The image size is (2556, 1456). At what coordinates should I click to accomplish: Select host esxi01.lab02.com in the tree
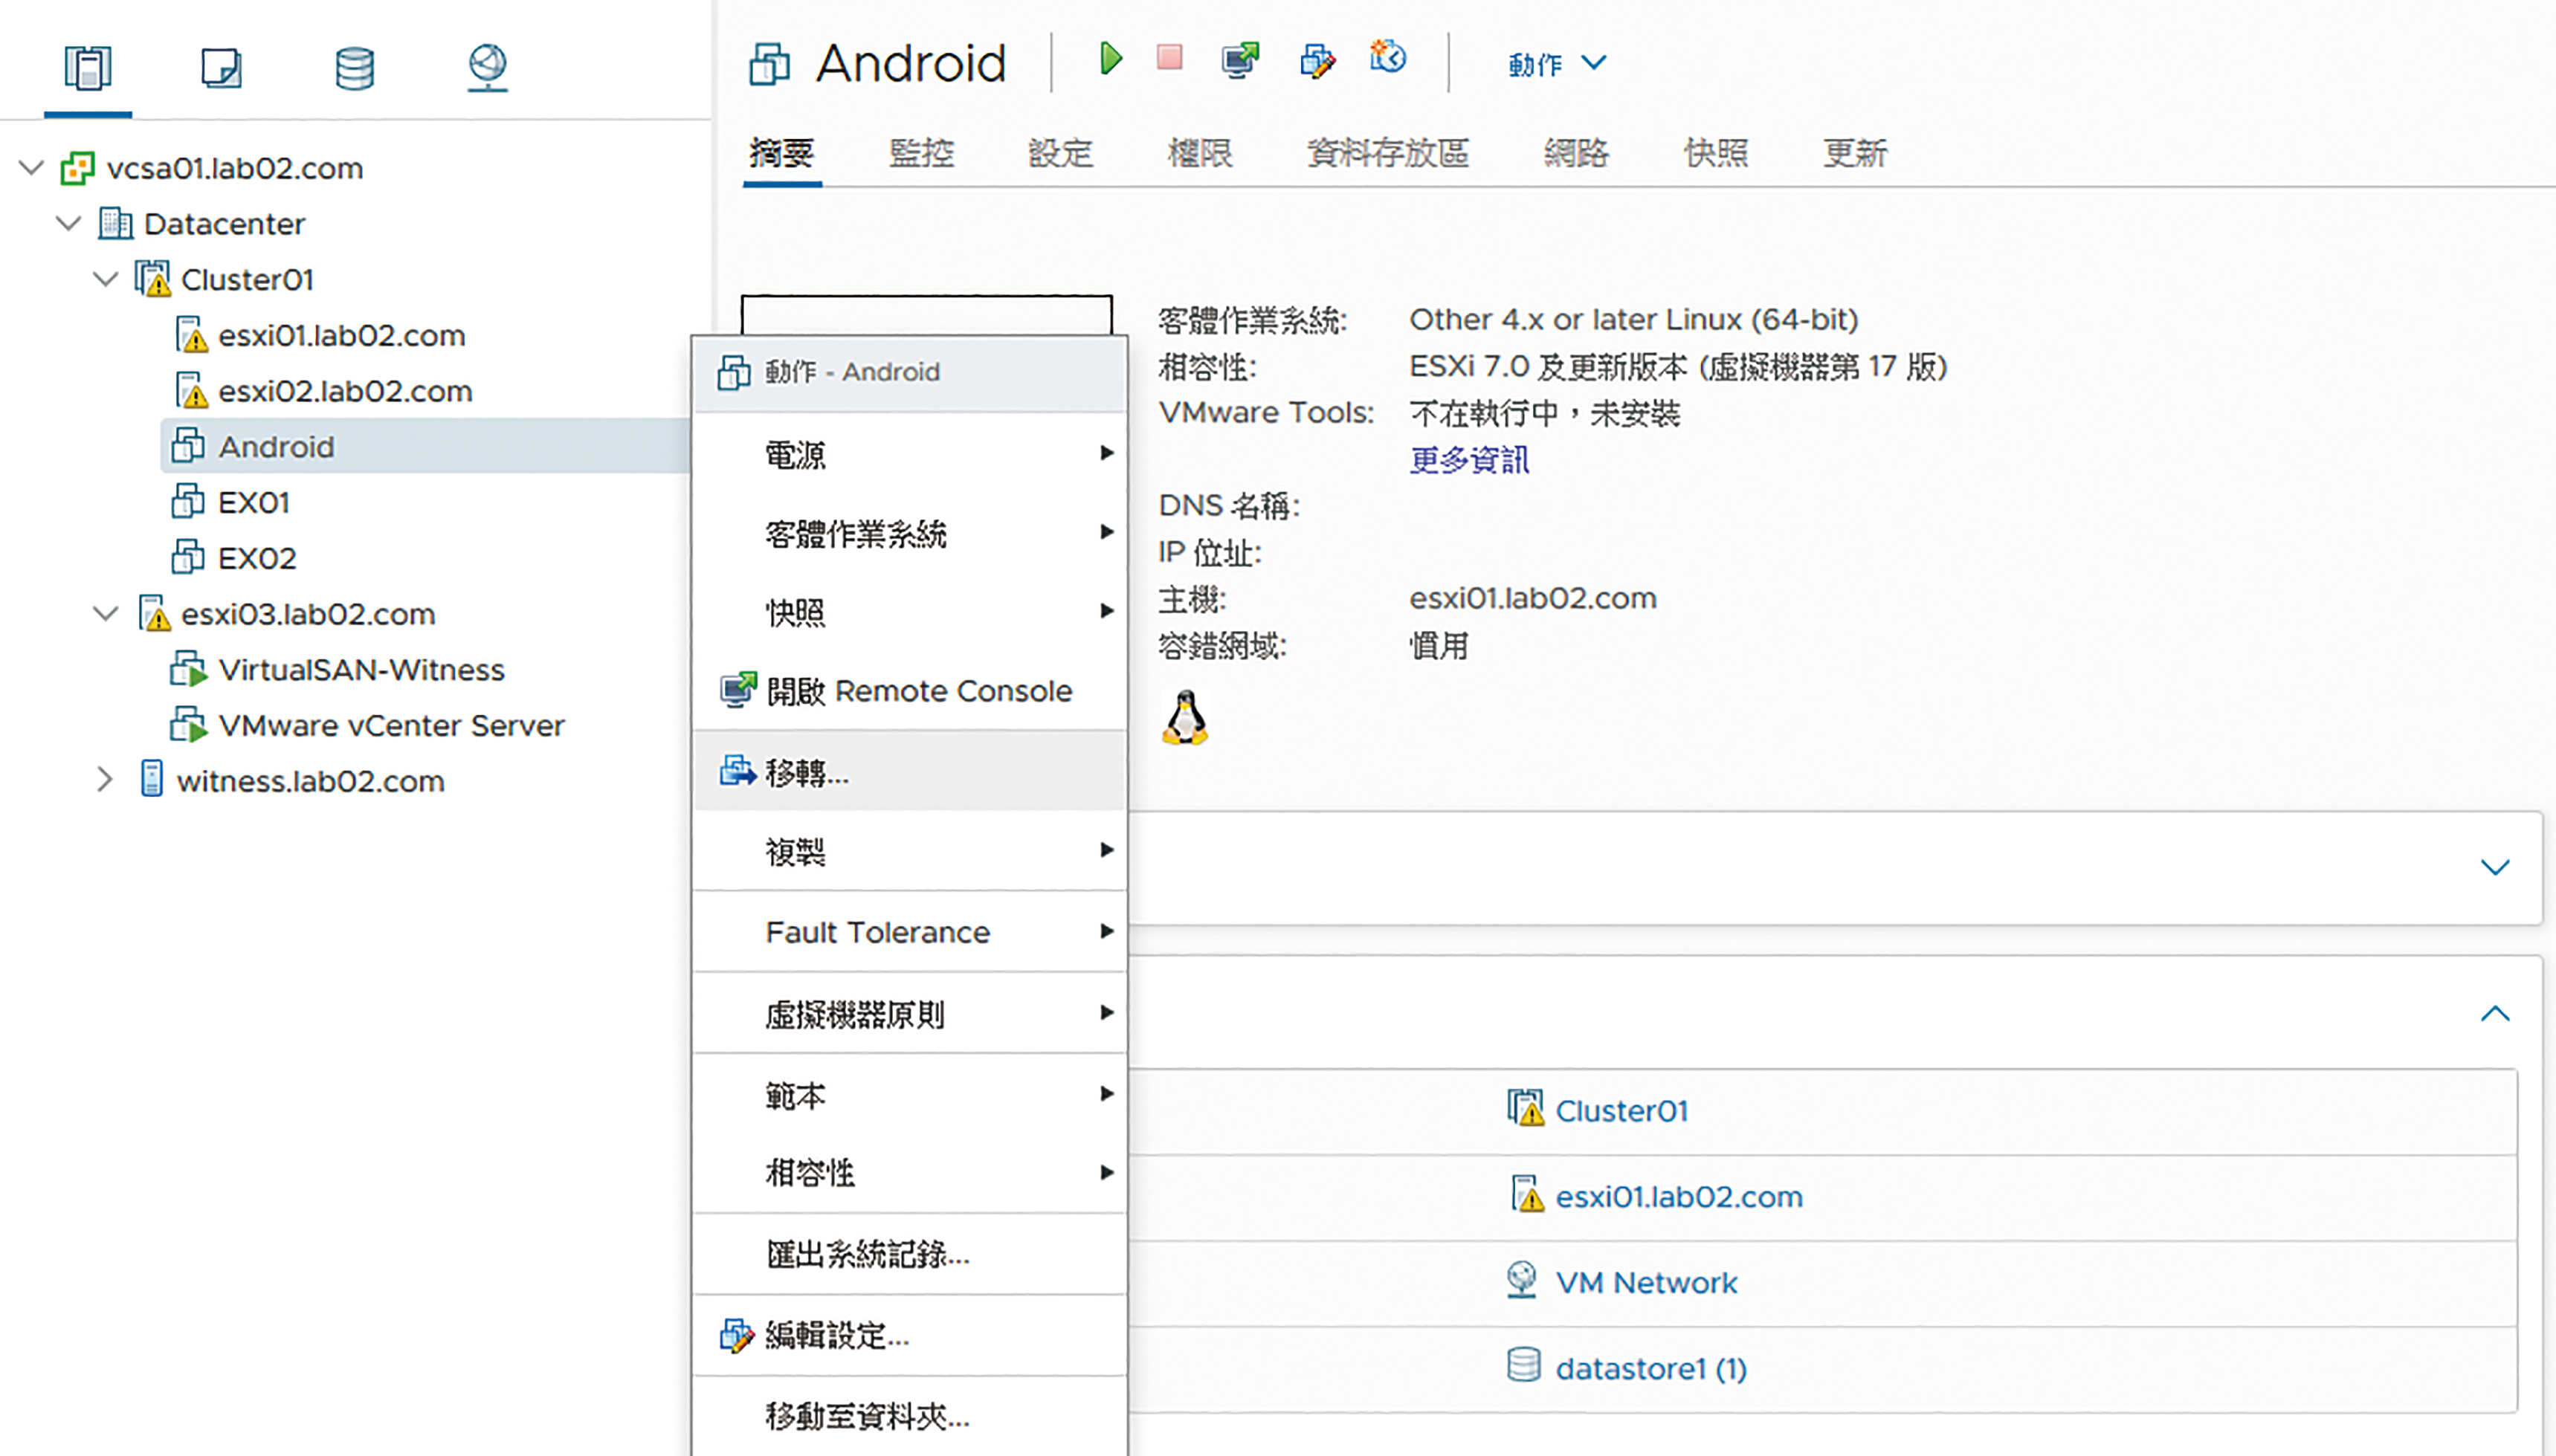(x=341, y=335)
